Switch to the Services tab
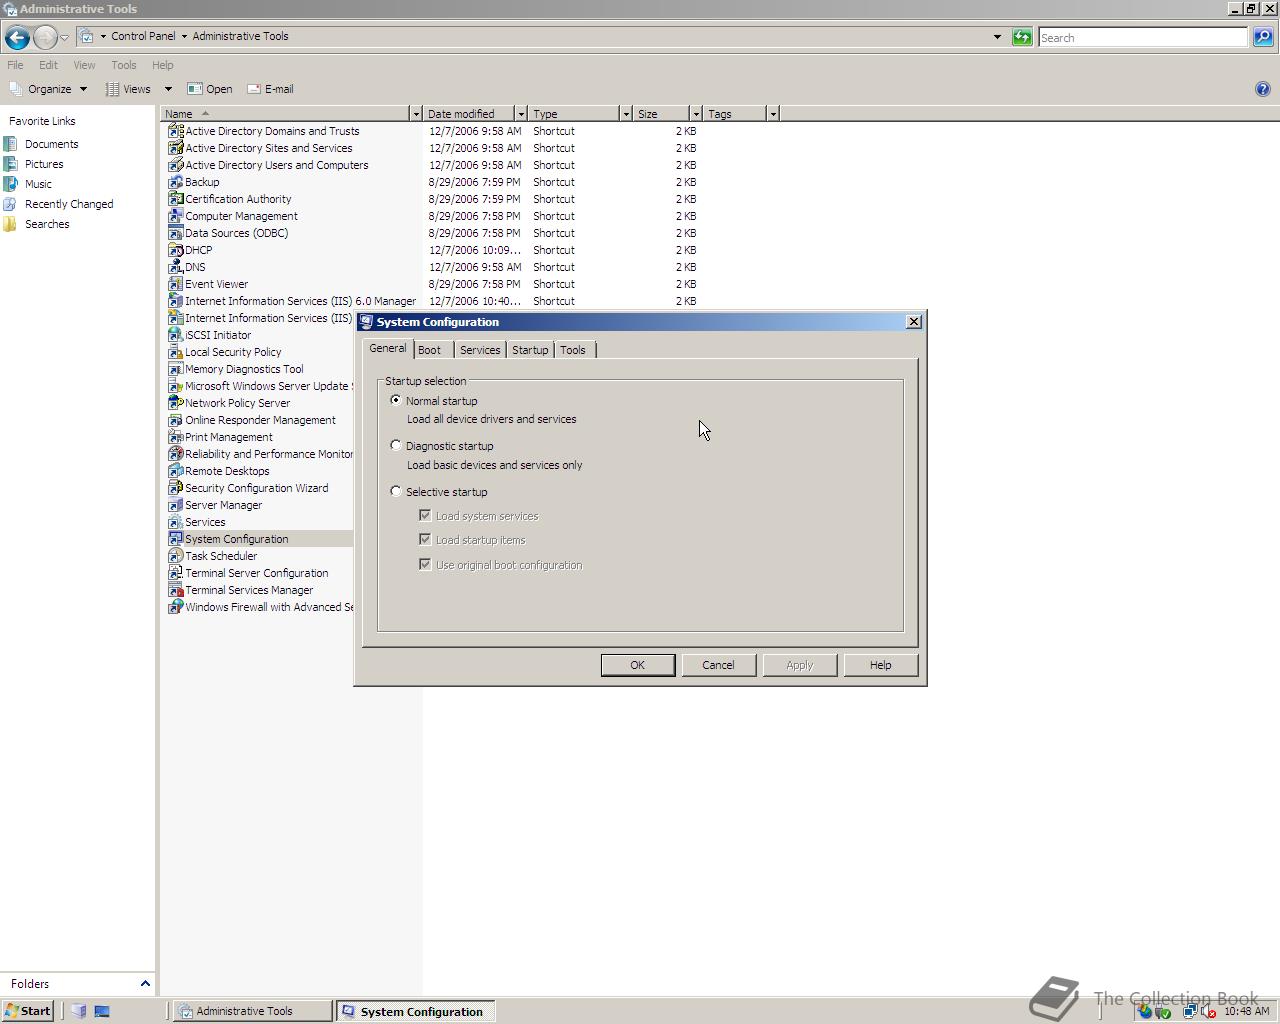 [480, 350]
